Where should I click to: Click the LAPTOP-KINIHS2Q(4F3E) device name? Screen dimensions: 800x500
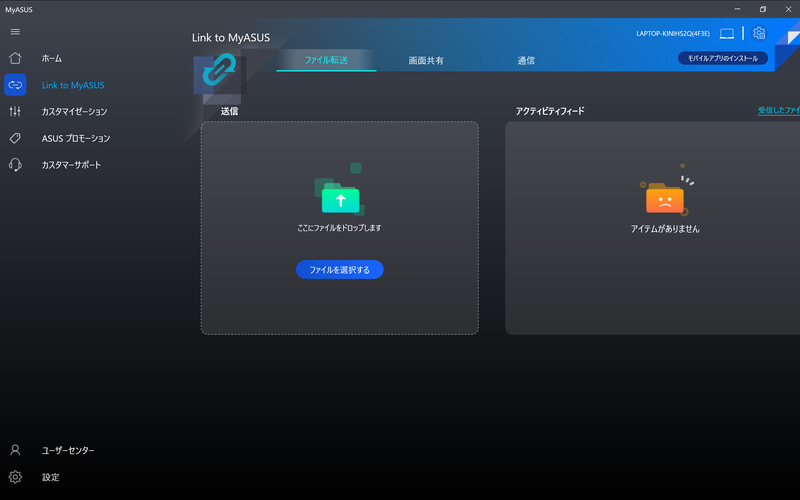tap(673, 34)
